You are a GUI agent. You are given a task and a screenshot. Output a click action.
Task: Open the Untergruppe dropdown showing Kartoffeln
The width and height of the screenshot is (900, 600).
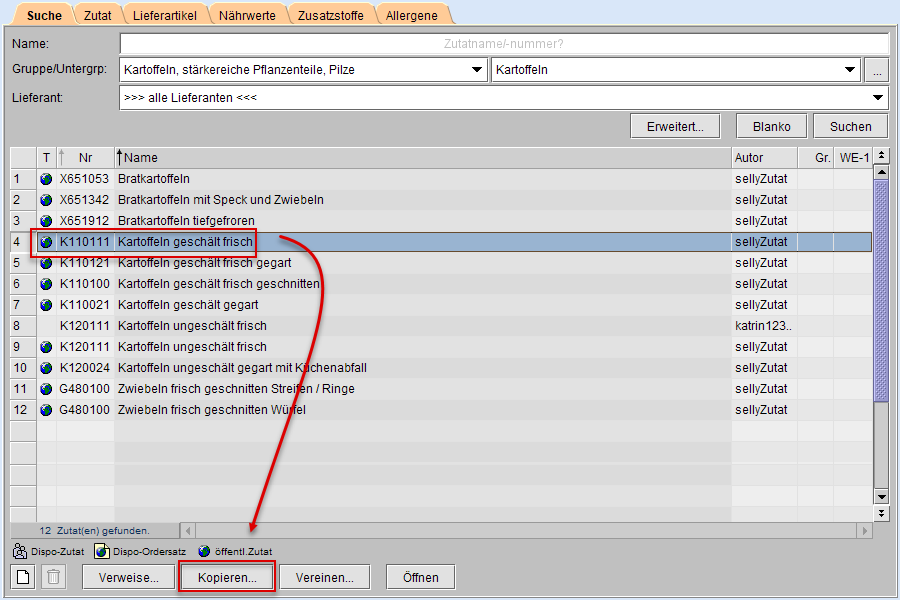point(676,70)
